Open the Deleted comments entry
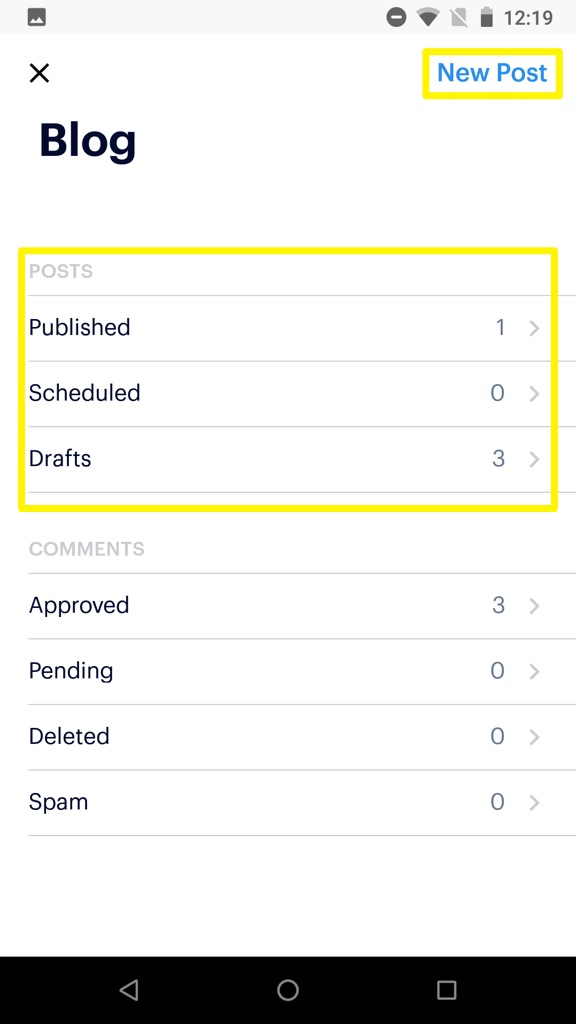576x1024 pixels. pos(288,736)
